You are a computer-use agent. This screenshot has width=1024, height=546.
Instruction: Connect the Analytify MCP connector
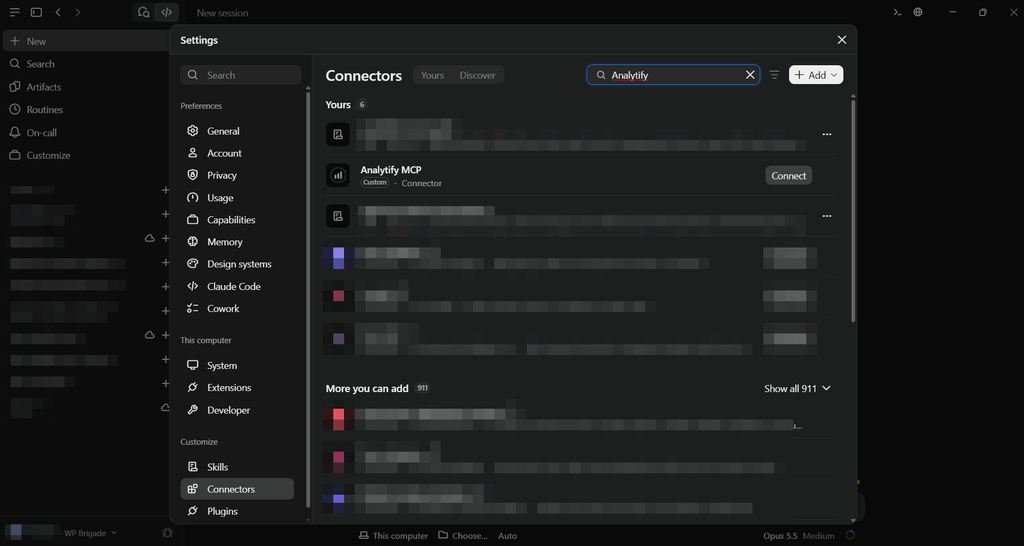tap(788, 176)
